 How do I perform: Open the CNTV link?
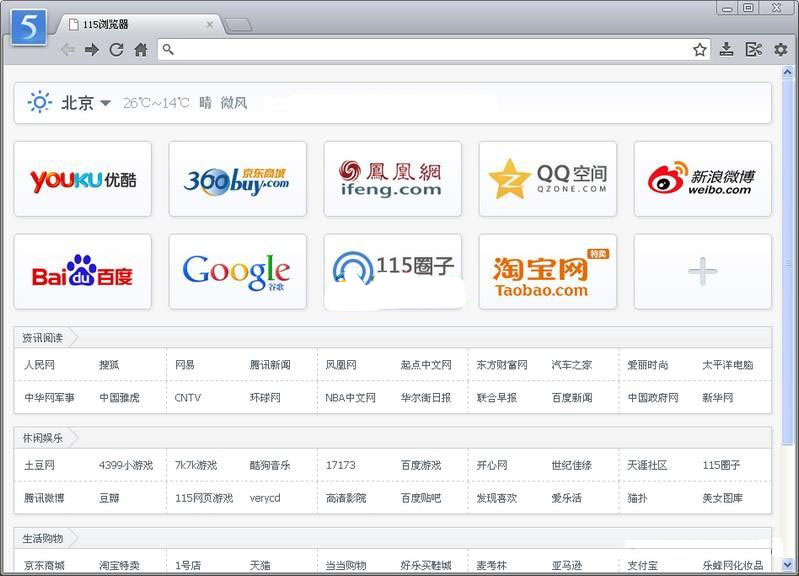tap(188, 398)
